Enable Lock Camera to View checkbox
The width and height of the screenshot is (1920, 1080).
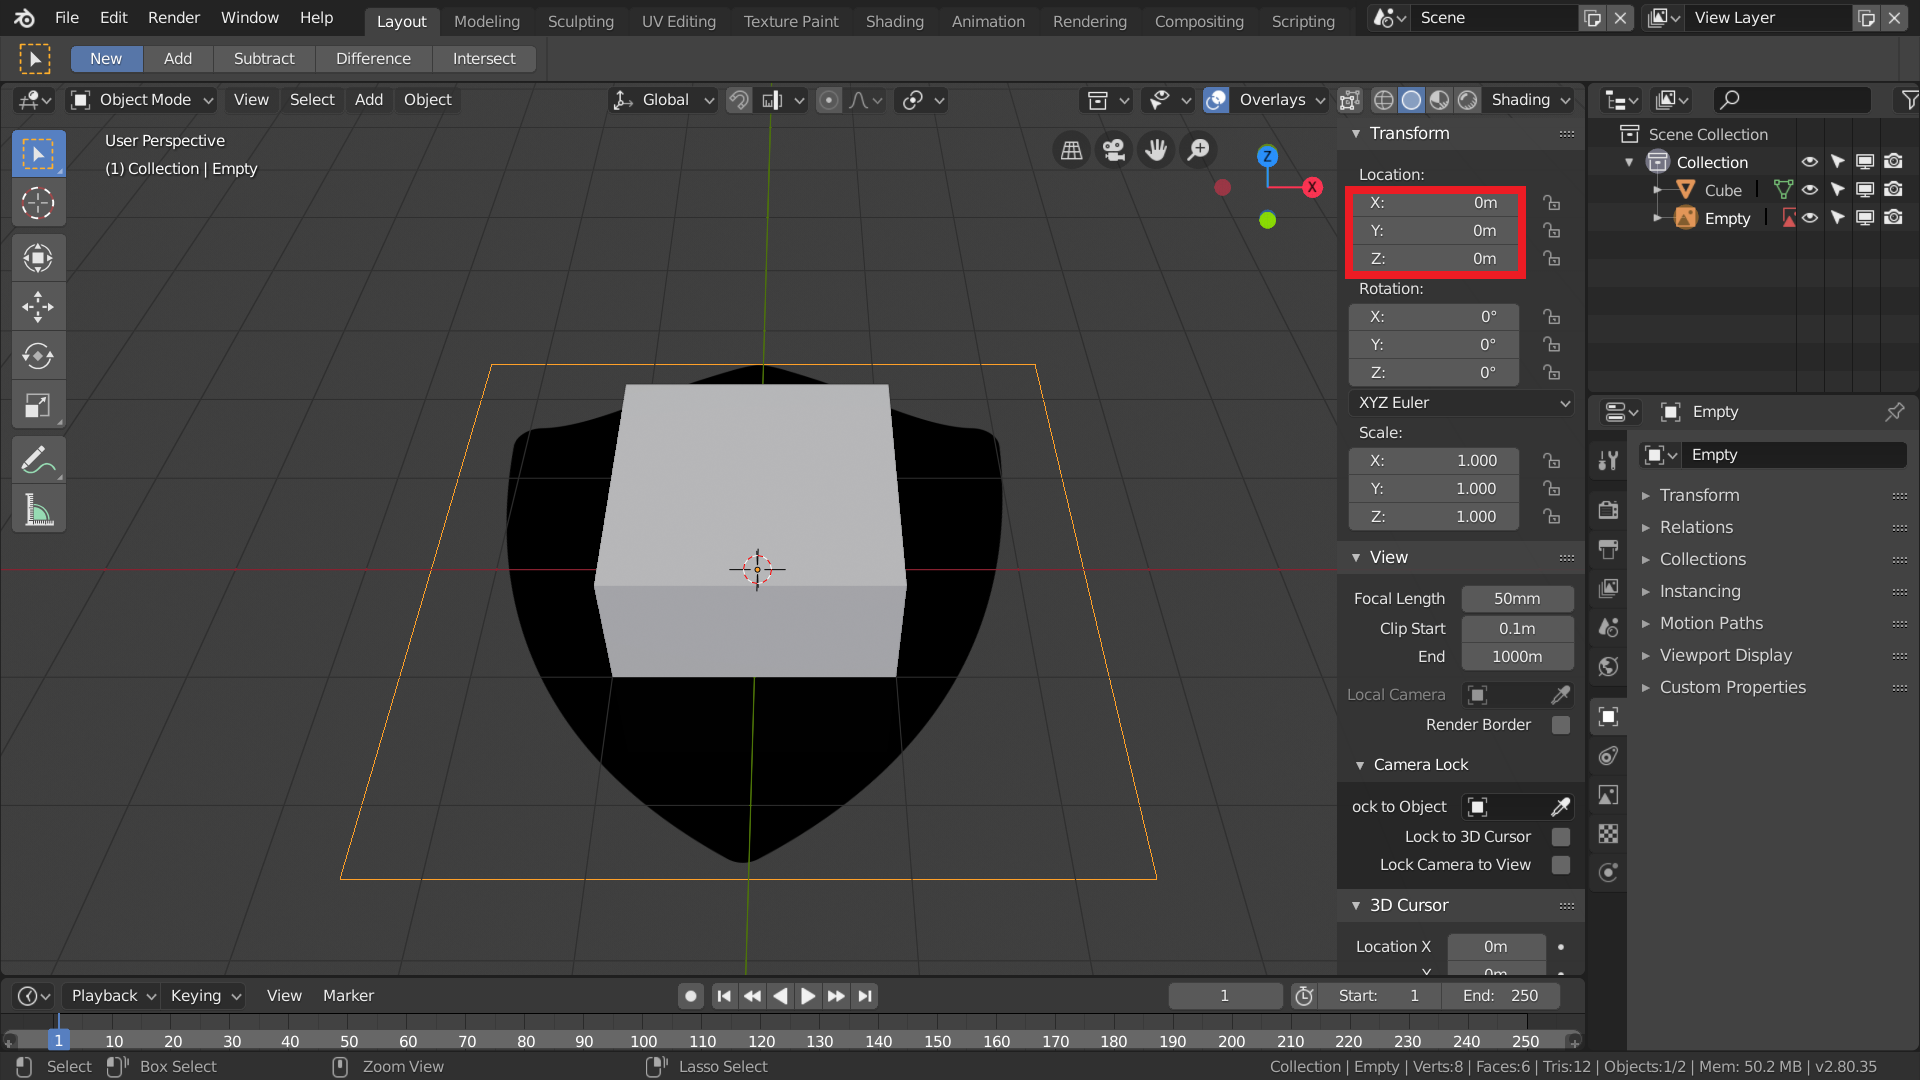1560,865
